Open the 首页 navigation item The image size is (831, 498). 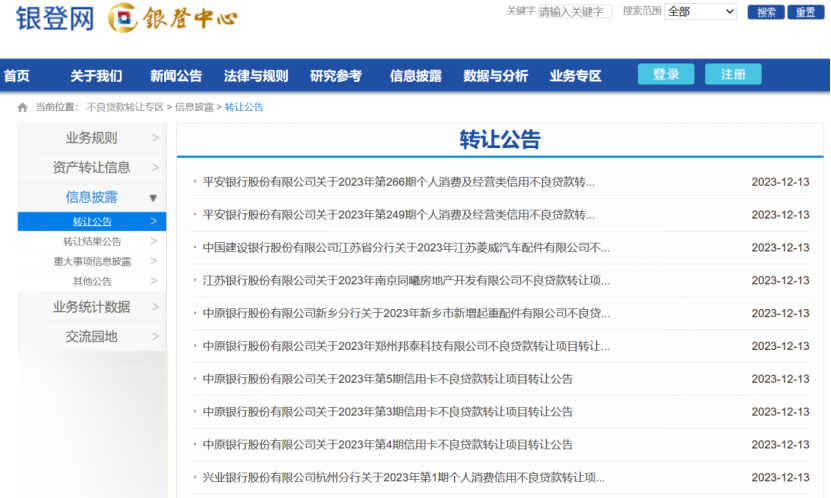click(16, 76)
